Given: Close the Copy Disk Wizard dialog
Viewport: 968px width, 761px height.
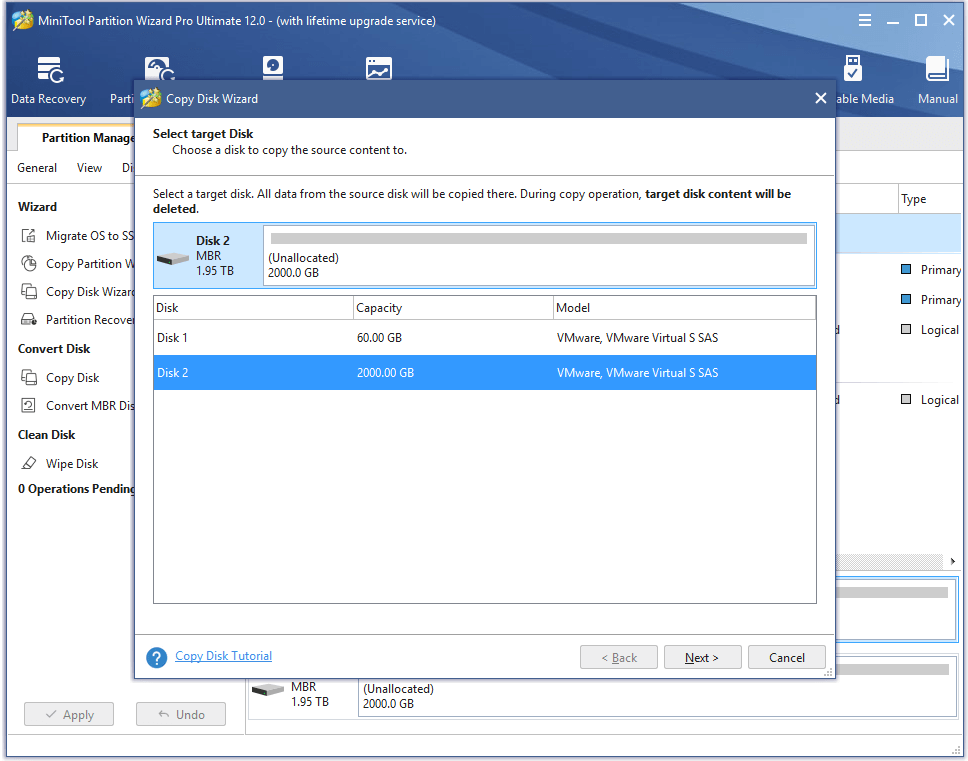Looking at the screenshot, I should 820,98.
